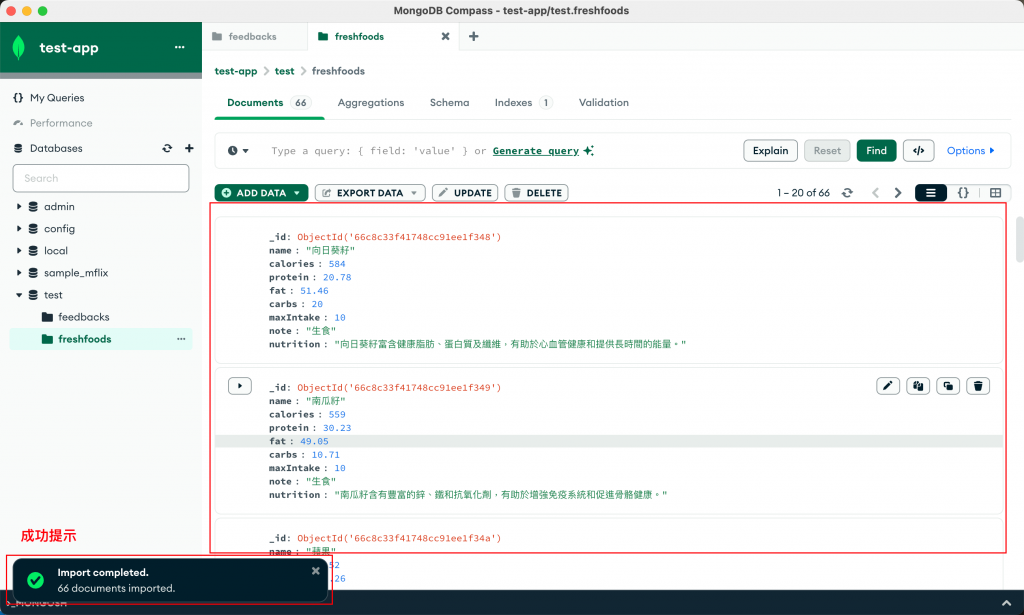Click the Databases sidebar heading

coord(56,148)
